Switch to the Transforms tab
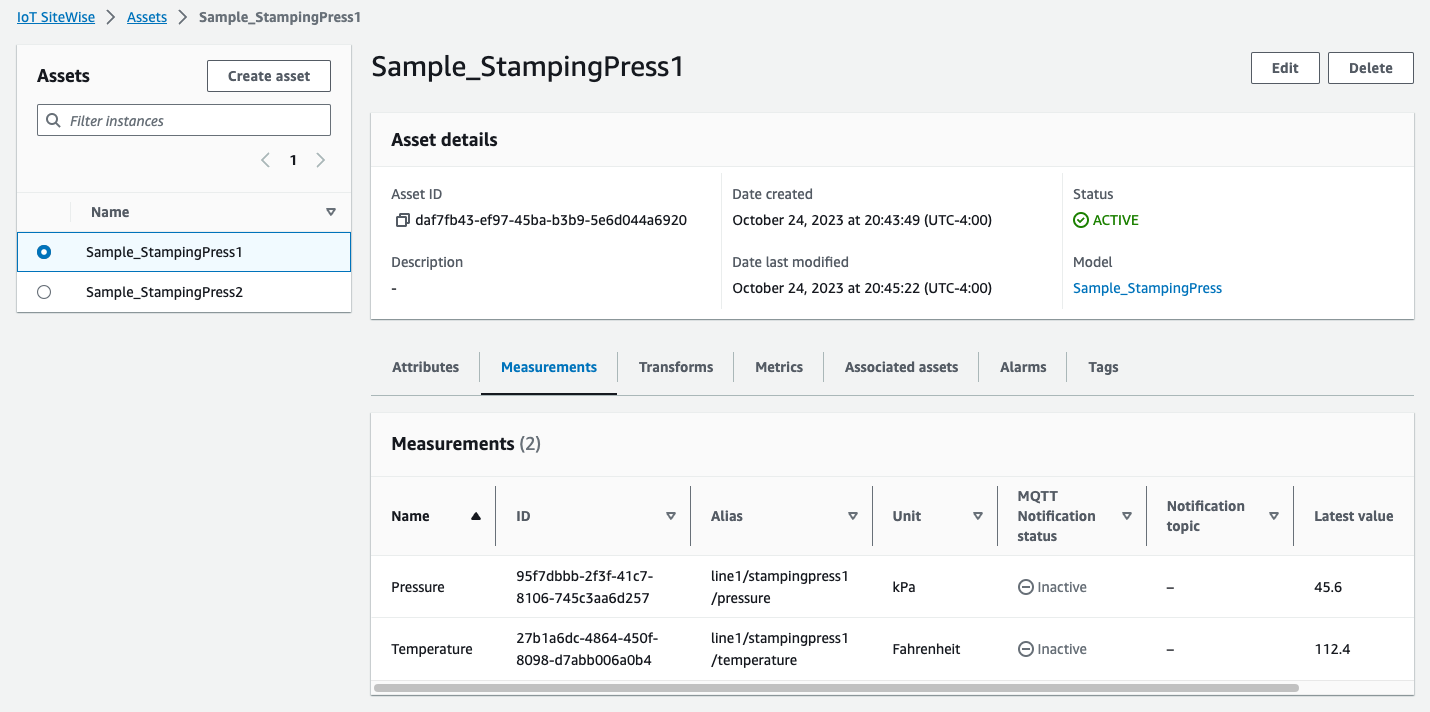The width and height of the screenshot is (1430, 712). tap(676, 367)
